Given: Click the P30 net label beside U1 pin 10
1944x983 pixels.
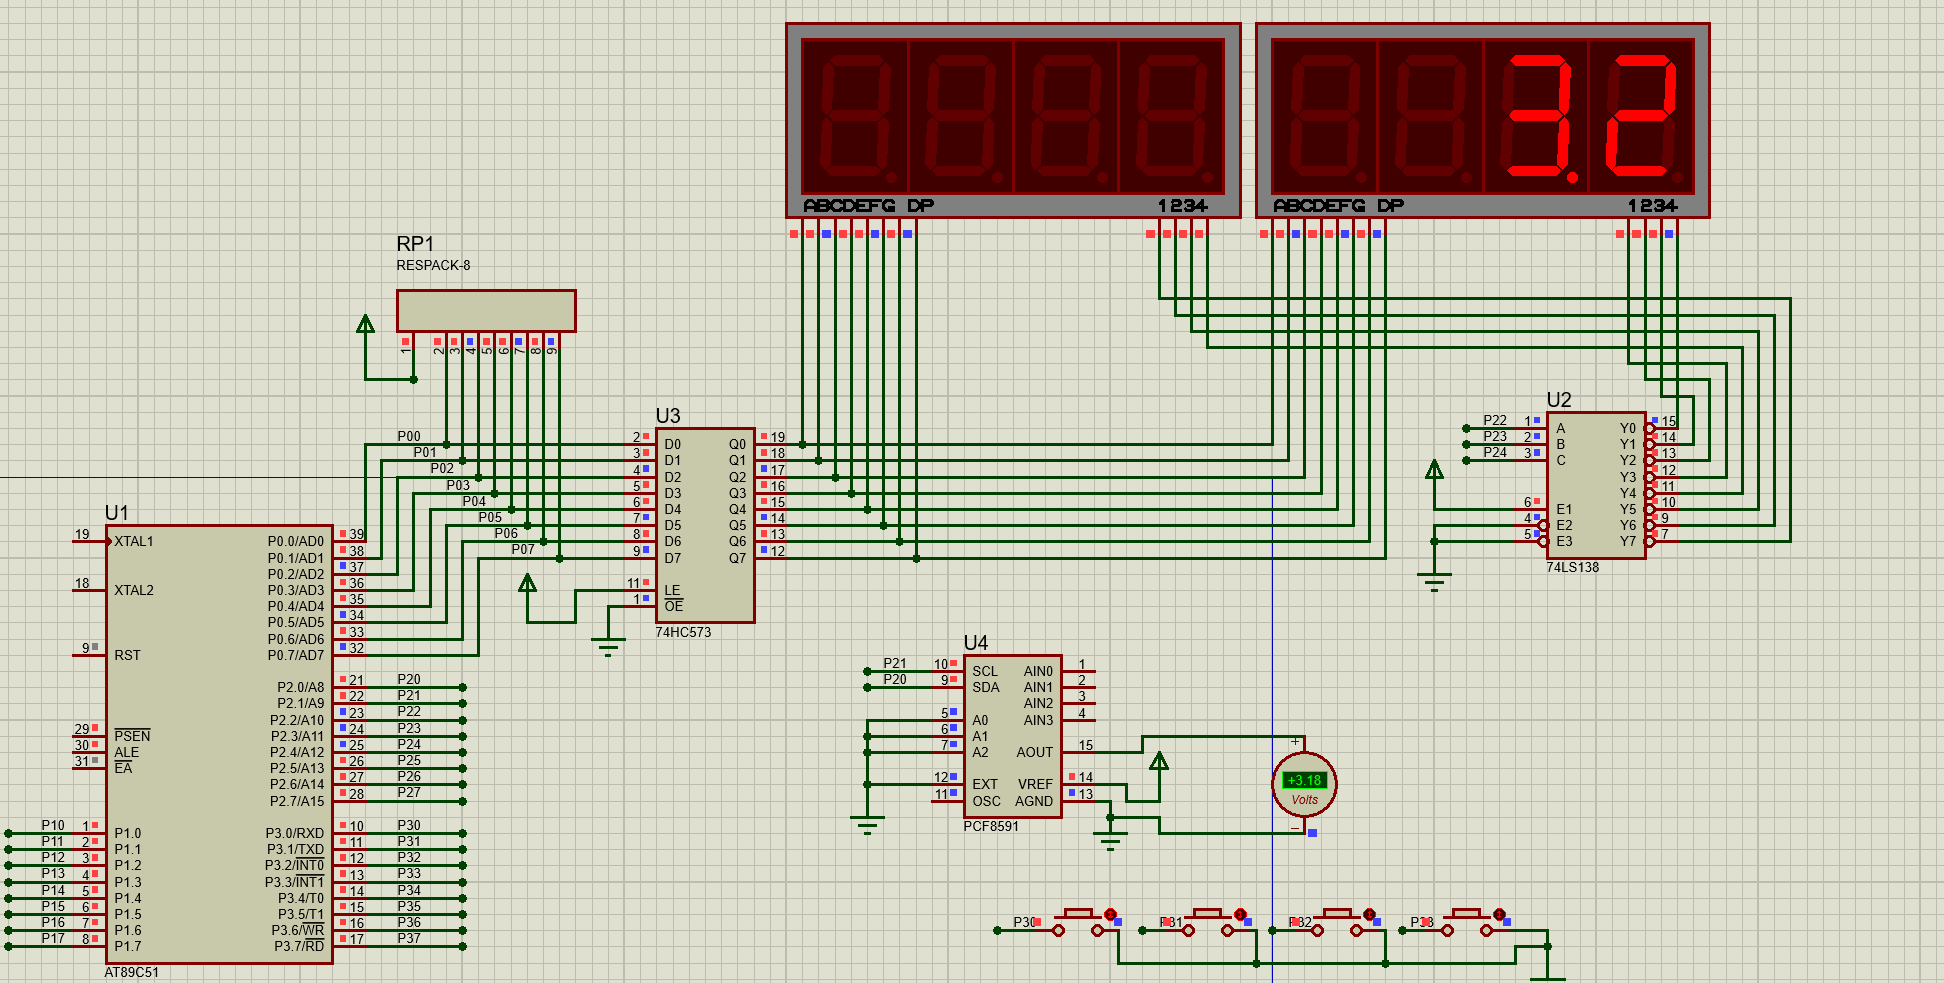Looking at the screenshot, I should click(x=409, y=825).
